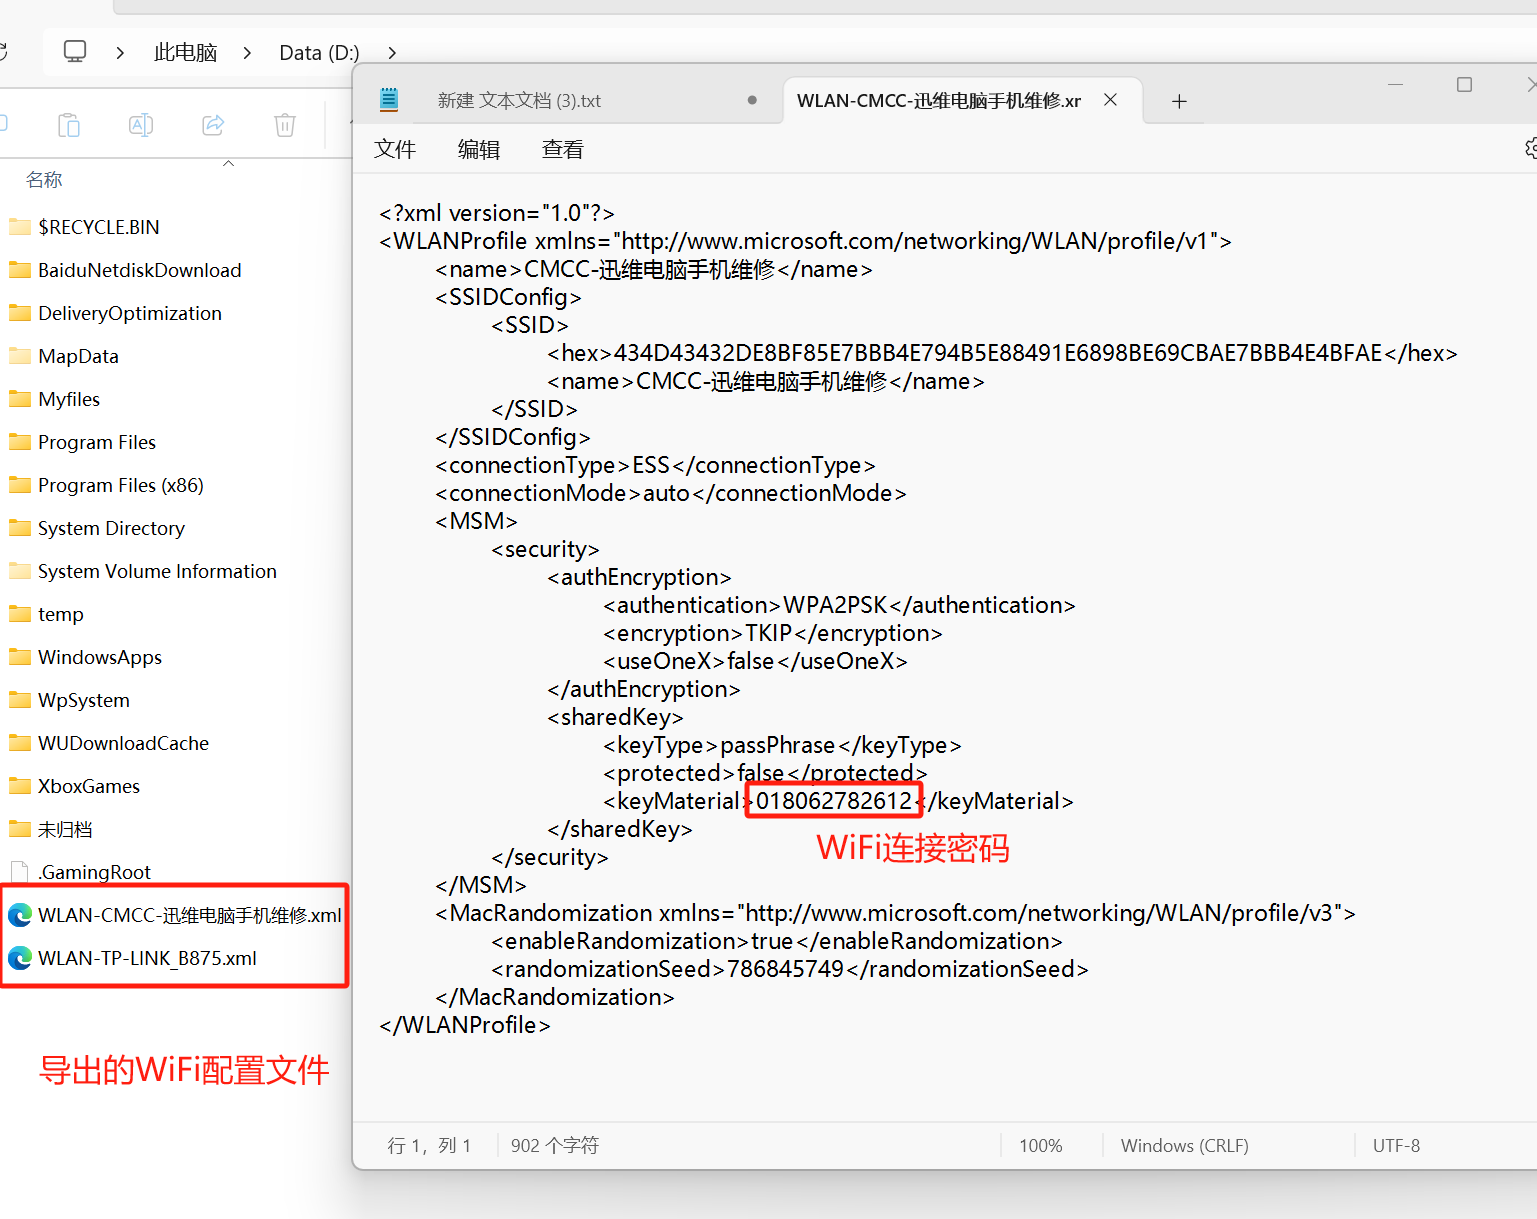
Task: Click the paste icon in Explorer toolbar
Action: coord(69,125)
